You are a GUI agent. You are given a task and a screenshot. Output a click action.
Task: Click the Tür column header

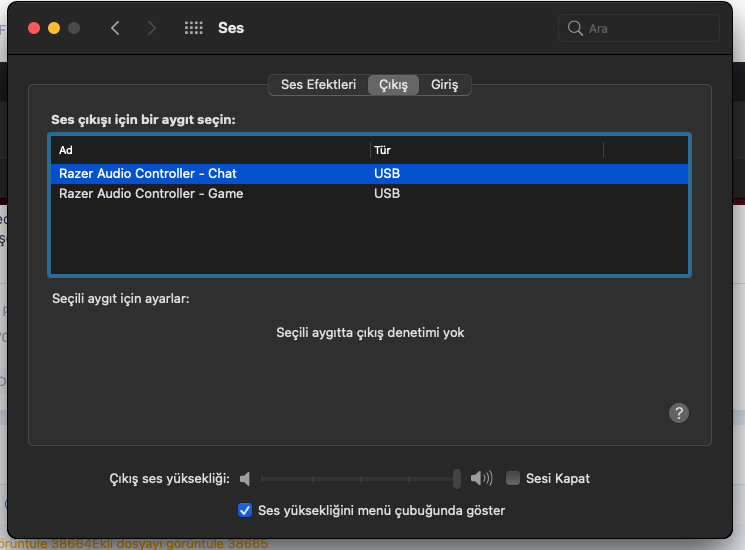[x=487, y=150]
